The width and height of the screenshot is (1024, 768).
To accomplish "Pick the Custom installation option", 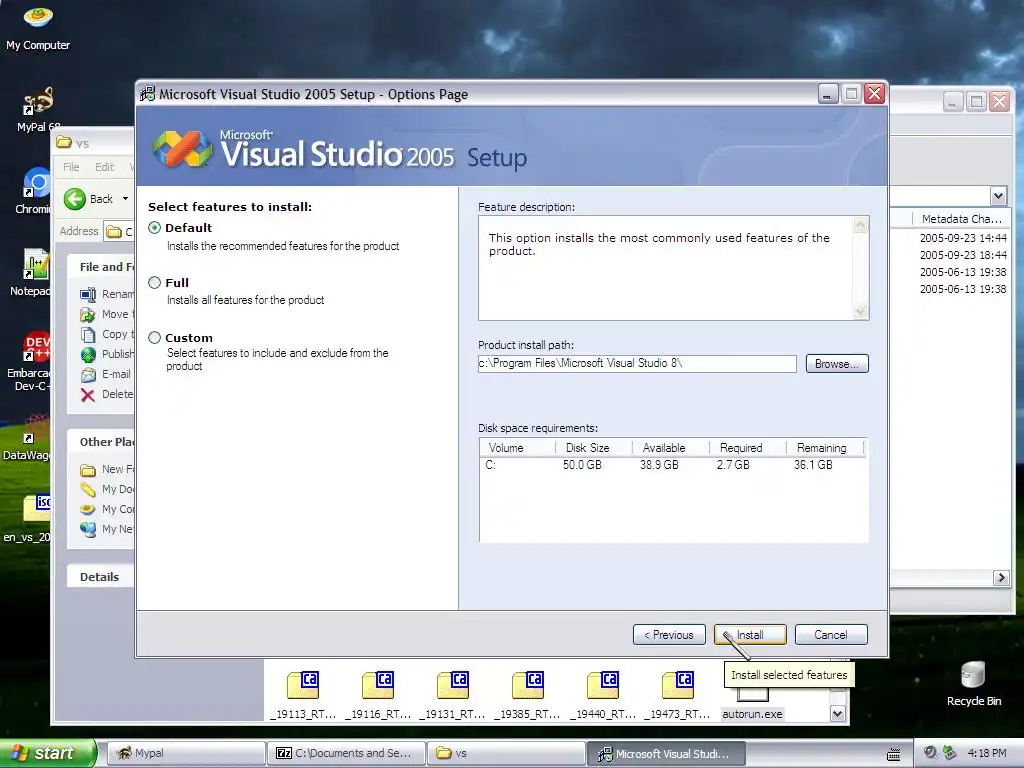I will tap(155, 338).
